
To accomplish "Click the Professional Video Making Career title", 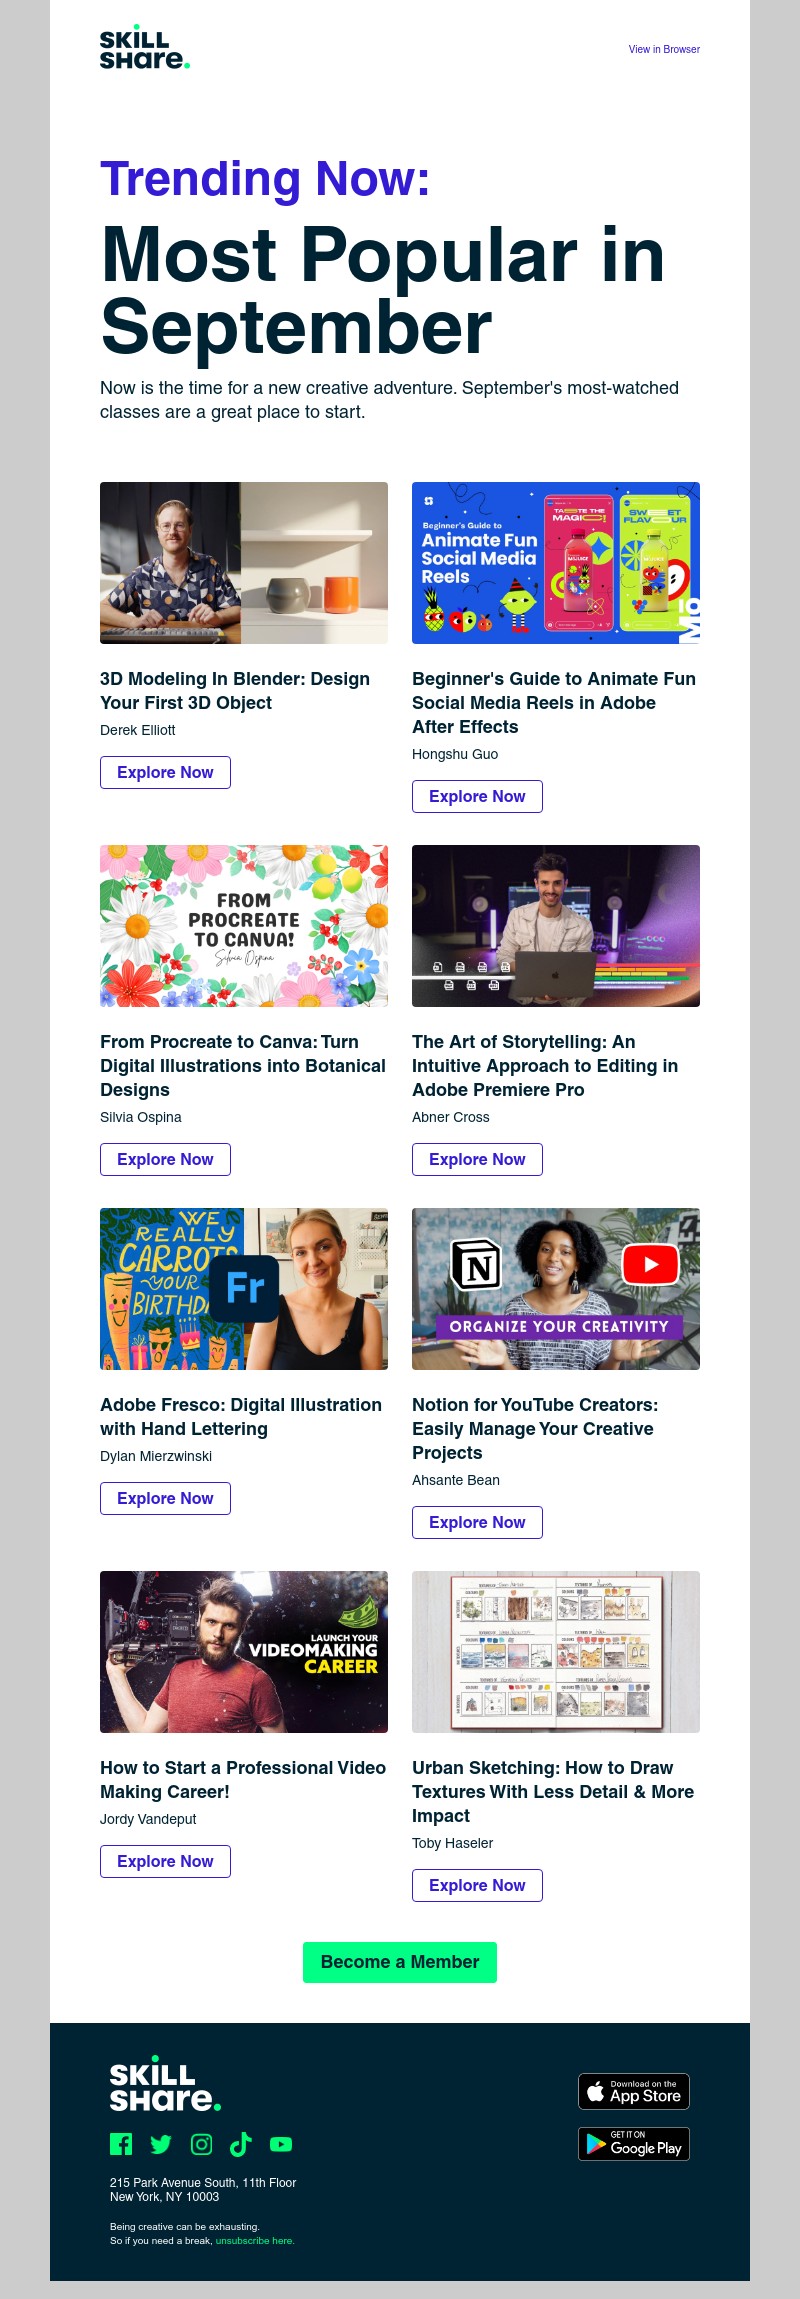I will (243, 1780).
